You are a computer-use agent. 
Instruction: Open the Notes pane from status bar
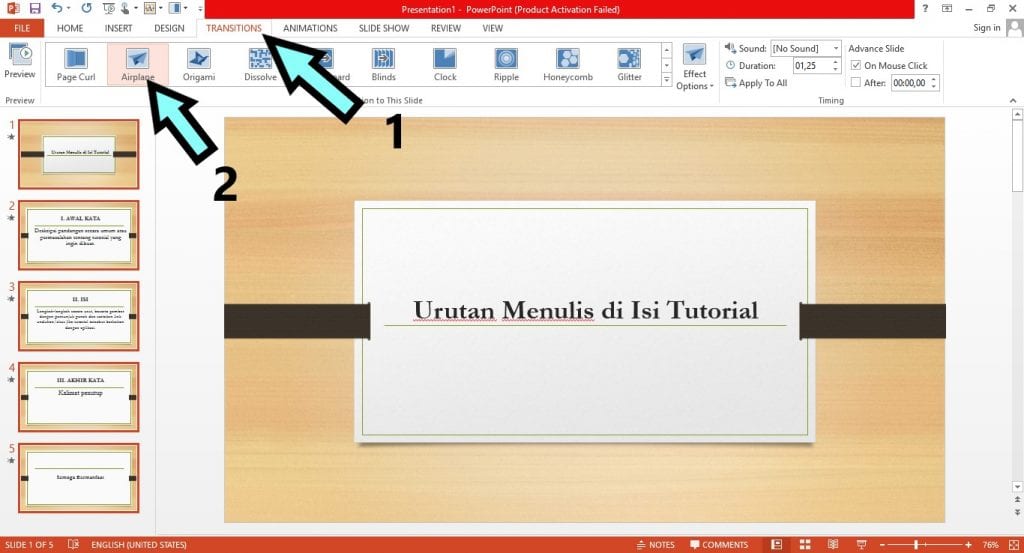pos(655,545)
